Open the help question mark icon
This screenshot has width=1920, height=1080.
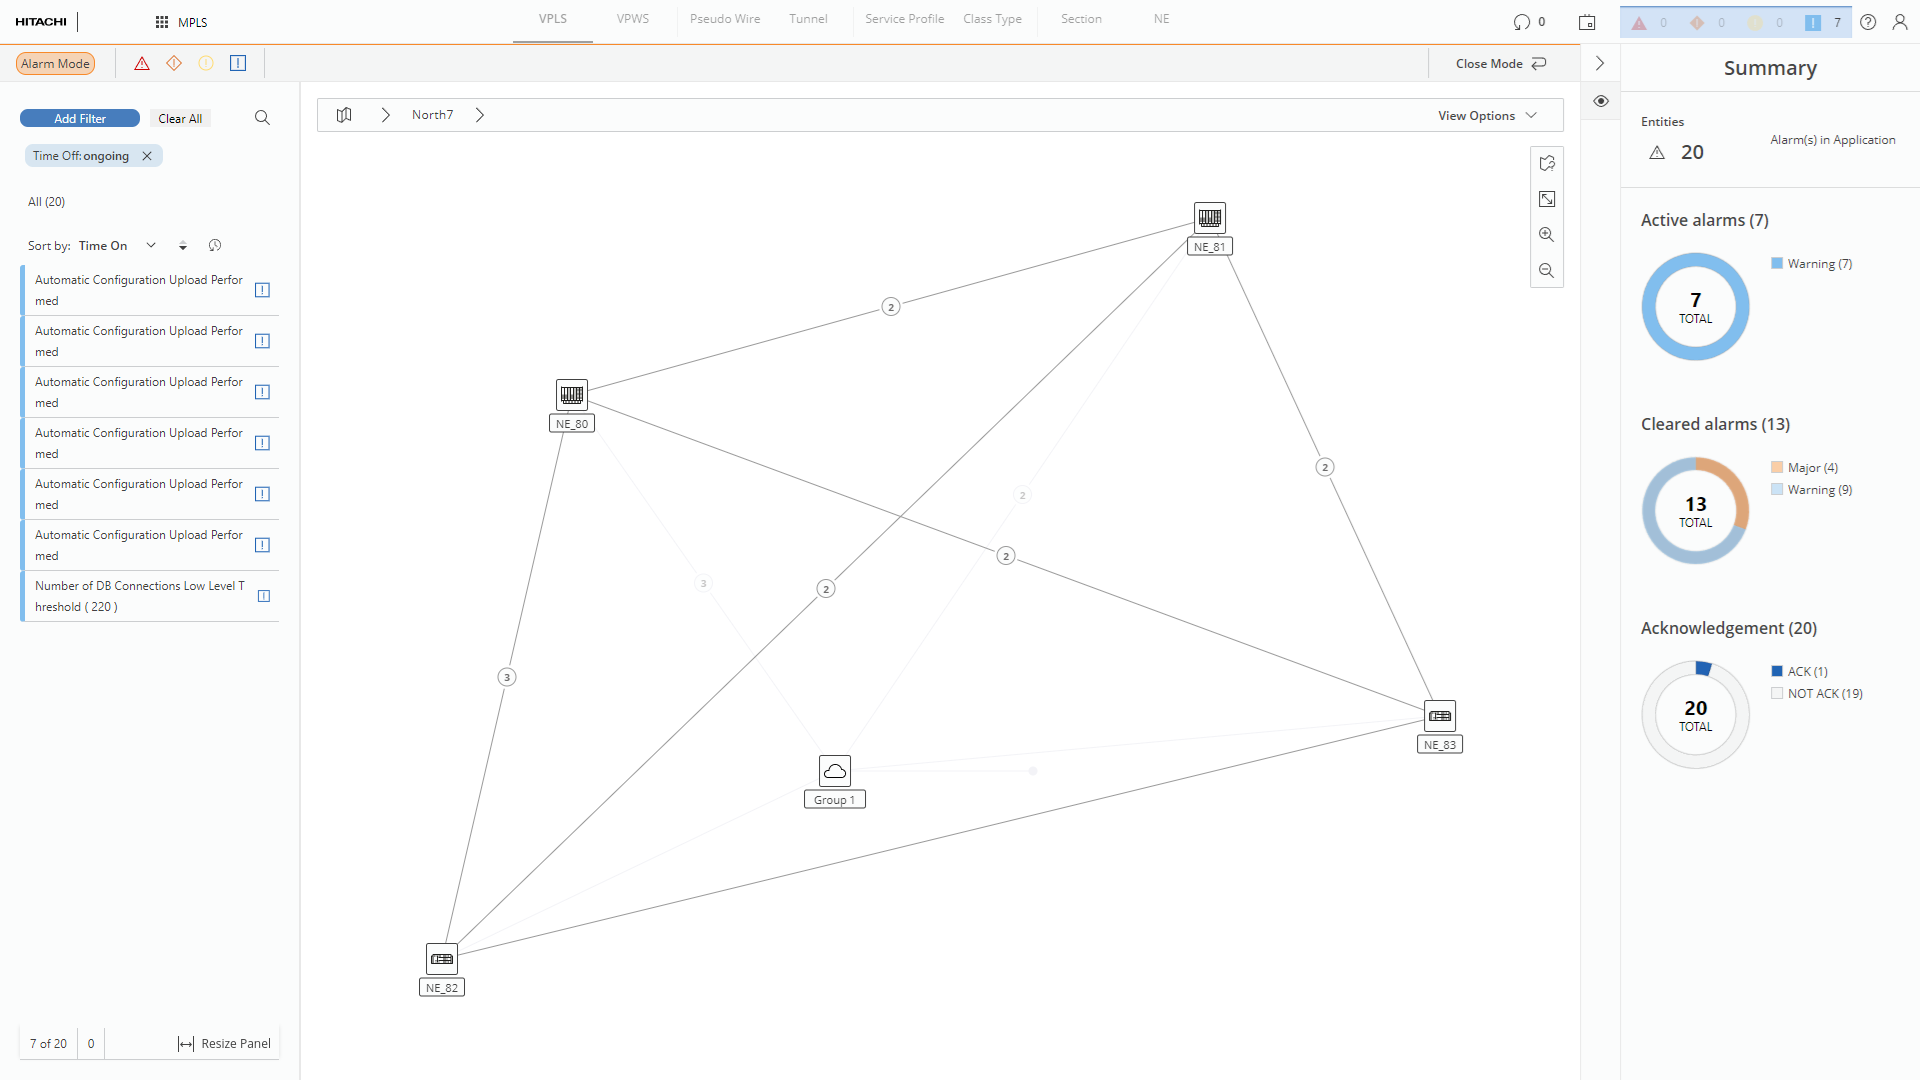[1868, 22]
